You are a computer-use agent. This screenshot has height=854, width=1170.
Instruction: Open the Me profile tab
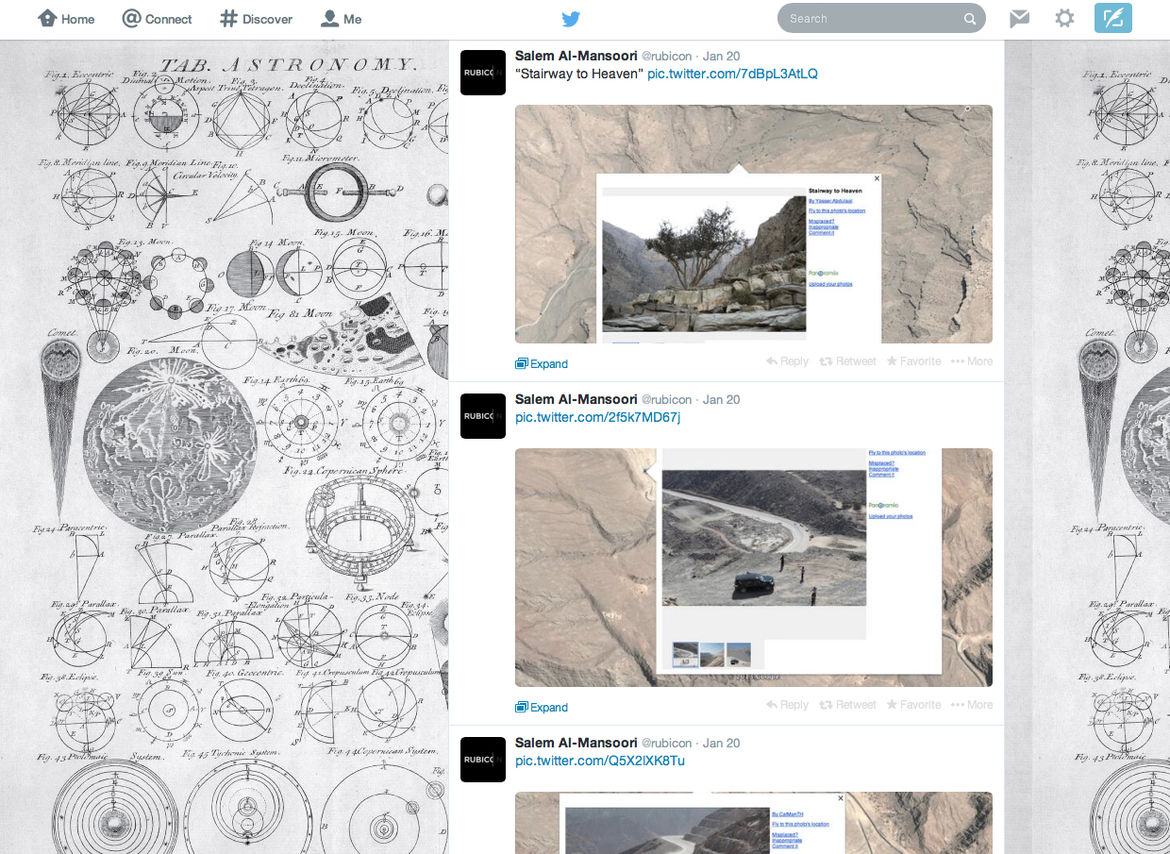[x=341, y=19]
